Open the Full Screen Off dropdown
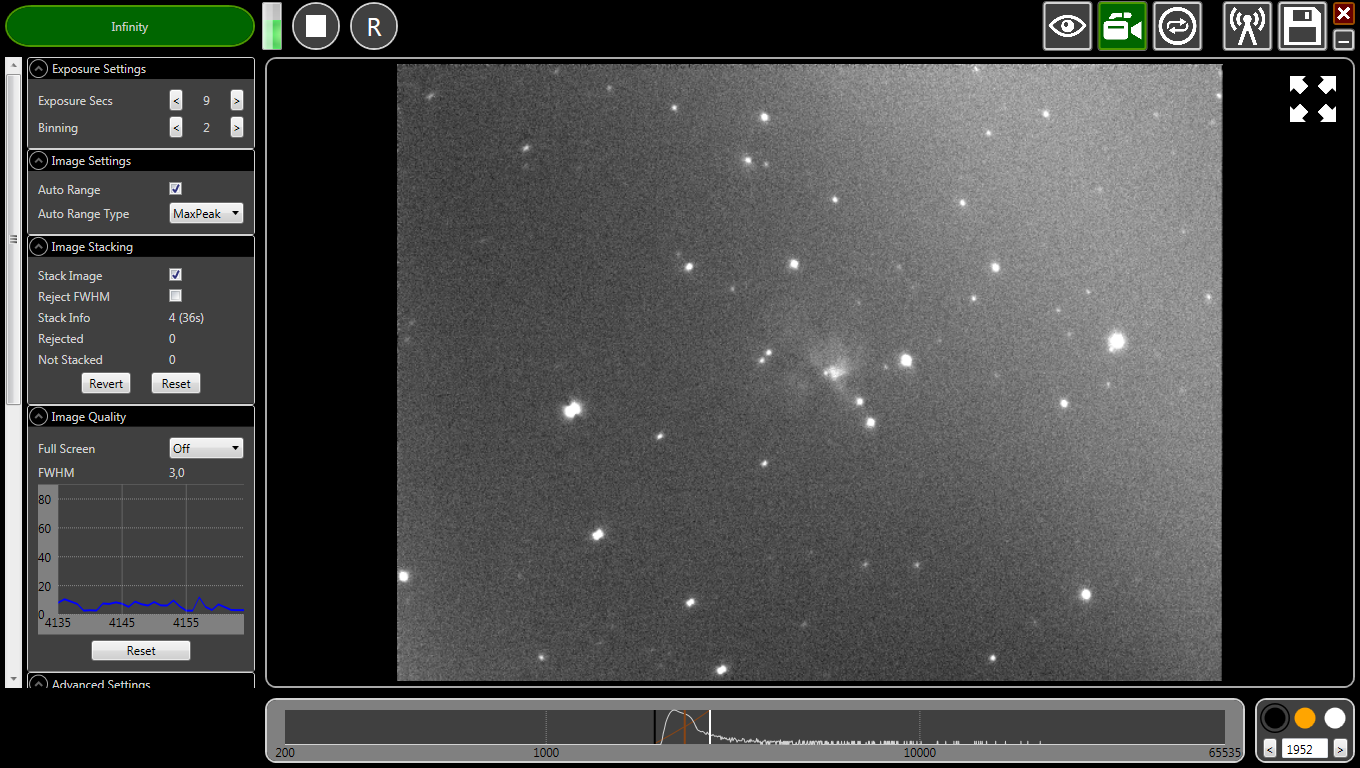The height and width of the screenshot is (768, 1360). coord(206,449)
